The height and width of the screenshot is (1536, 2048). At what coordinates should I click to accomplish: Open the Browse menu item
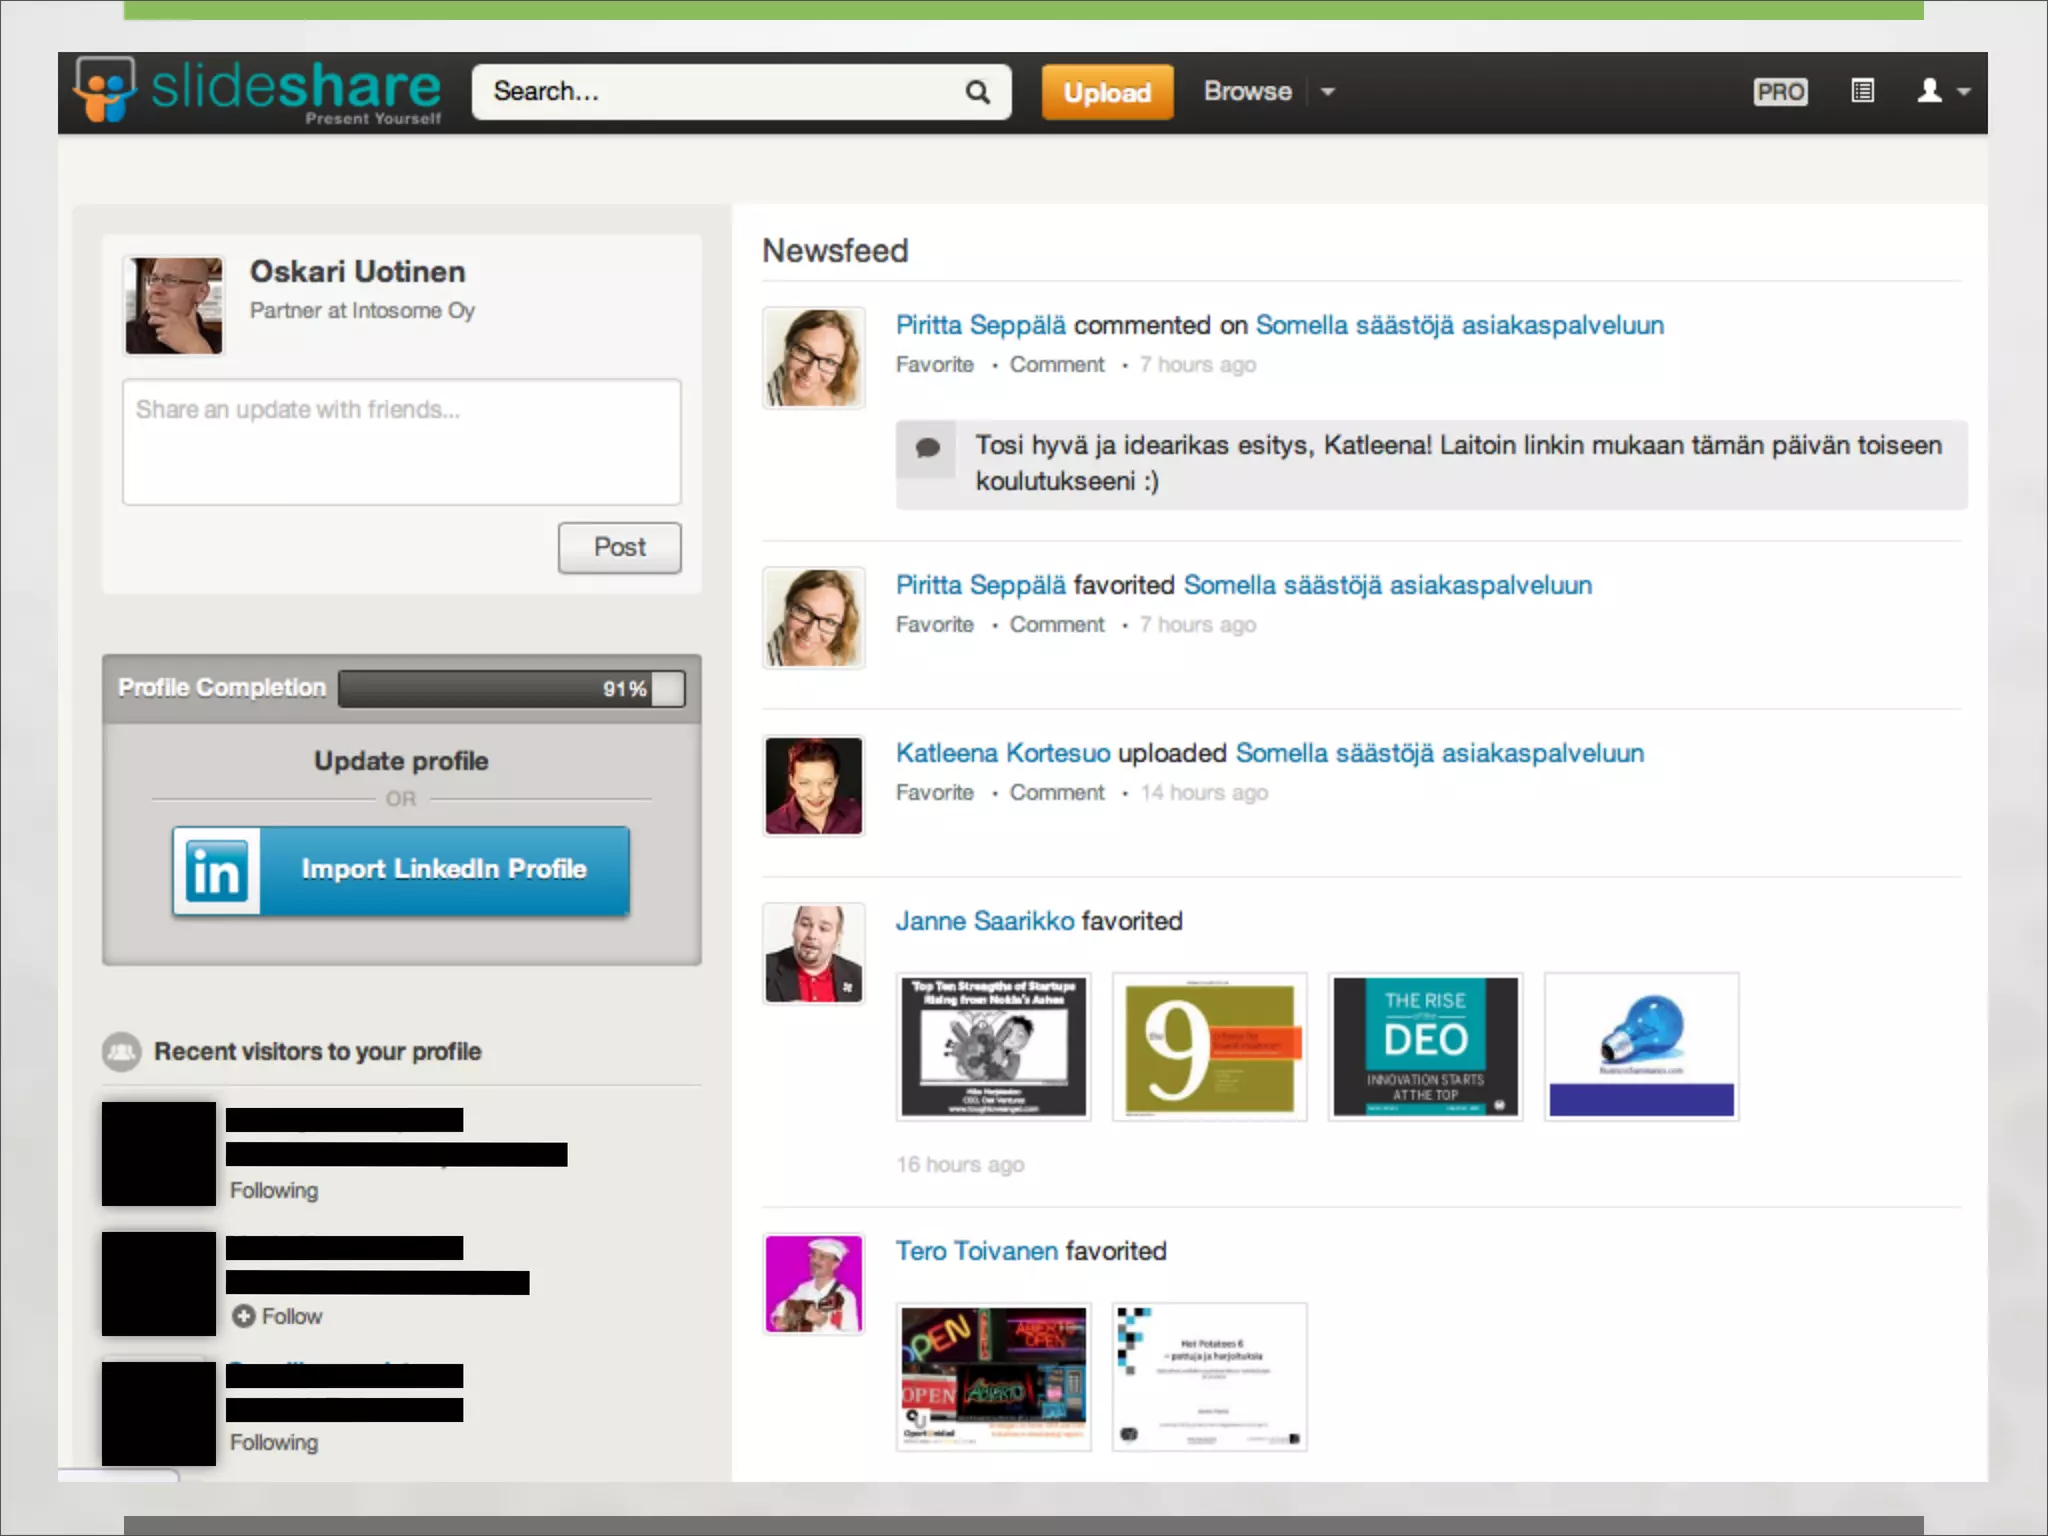pos(1247,91)
